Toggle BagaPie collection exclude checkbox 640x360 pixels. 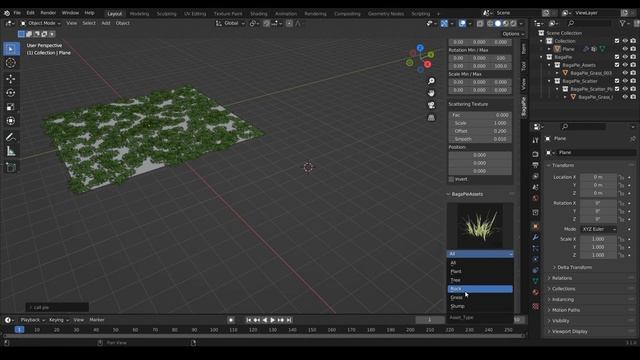[x=617, y=57]
